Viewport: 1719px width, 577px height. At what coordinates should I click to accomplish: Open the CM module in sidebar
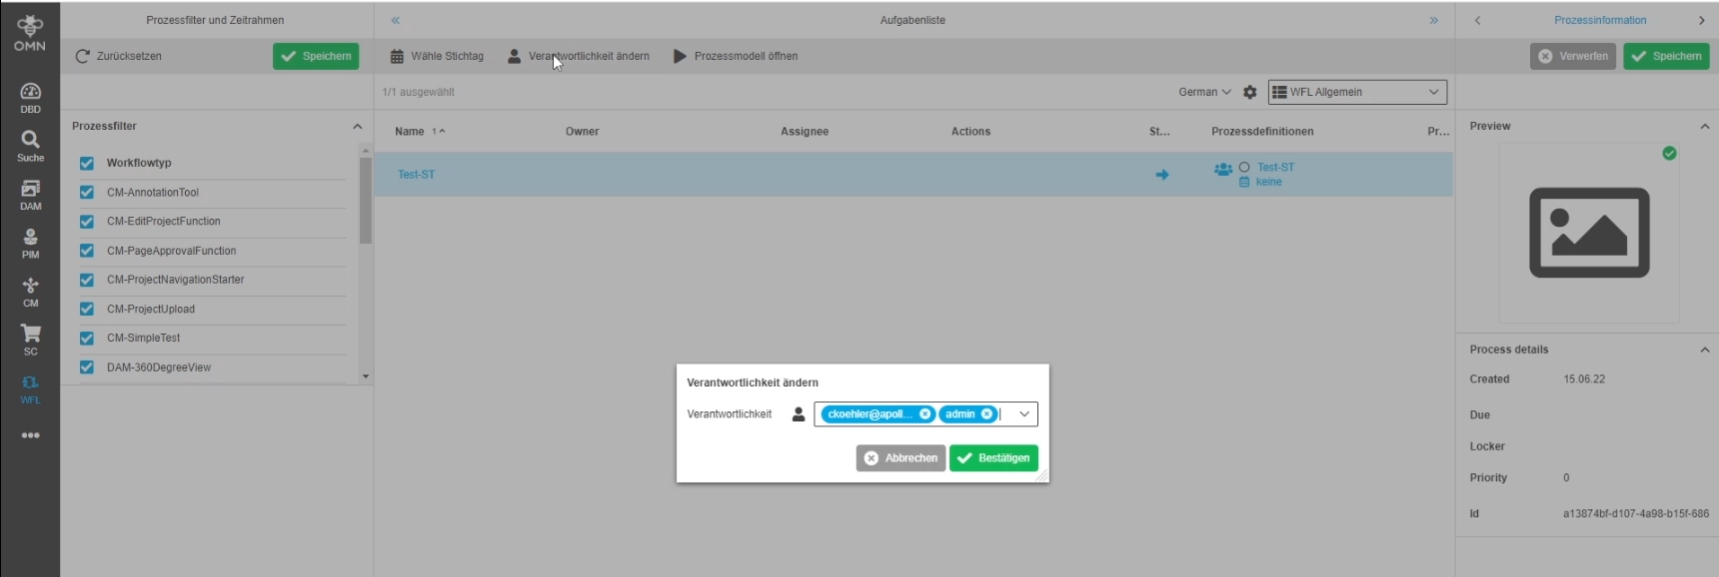click(x=30, y=292)
